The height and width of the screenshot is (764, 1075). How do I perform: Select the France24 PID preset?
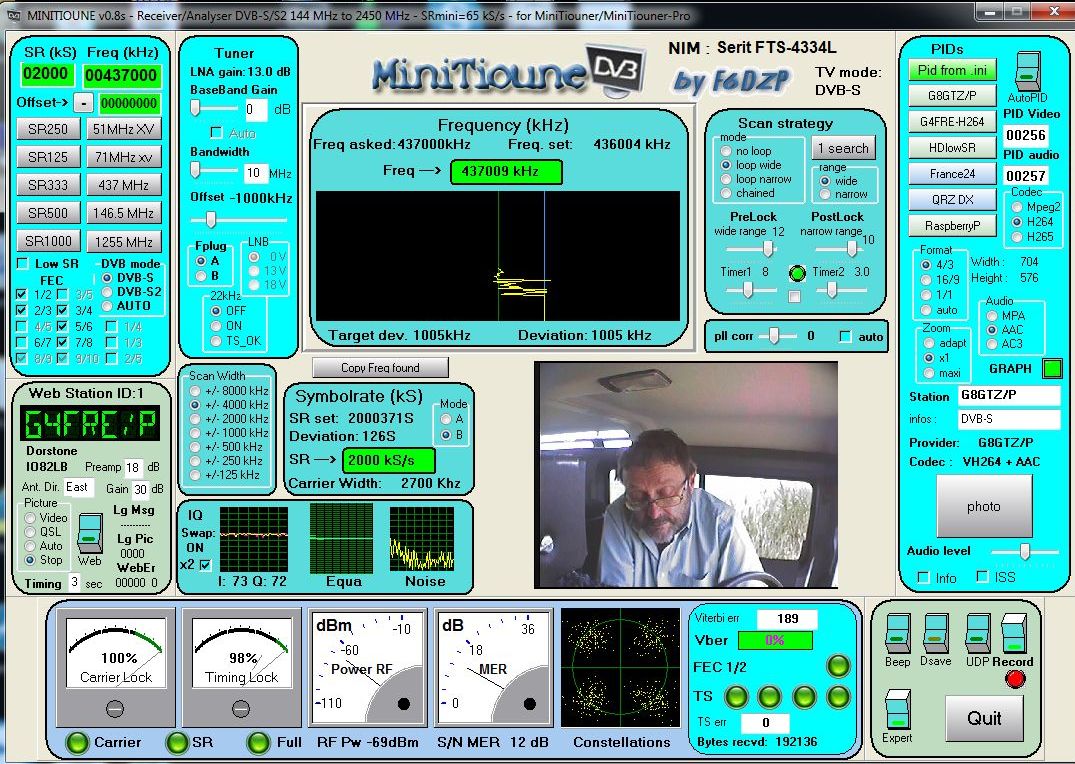[952, 174]
